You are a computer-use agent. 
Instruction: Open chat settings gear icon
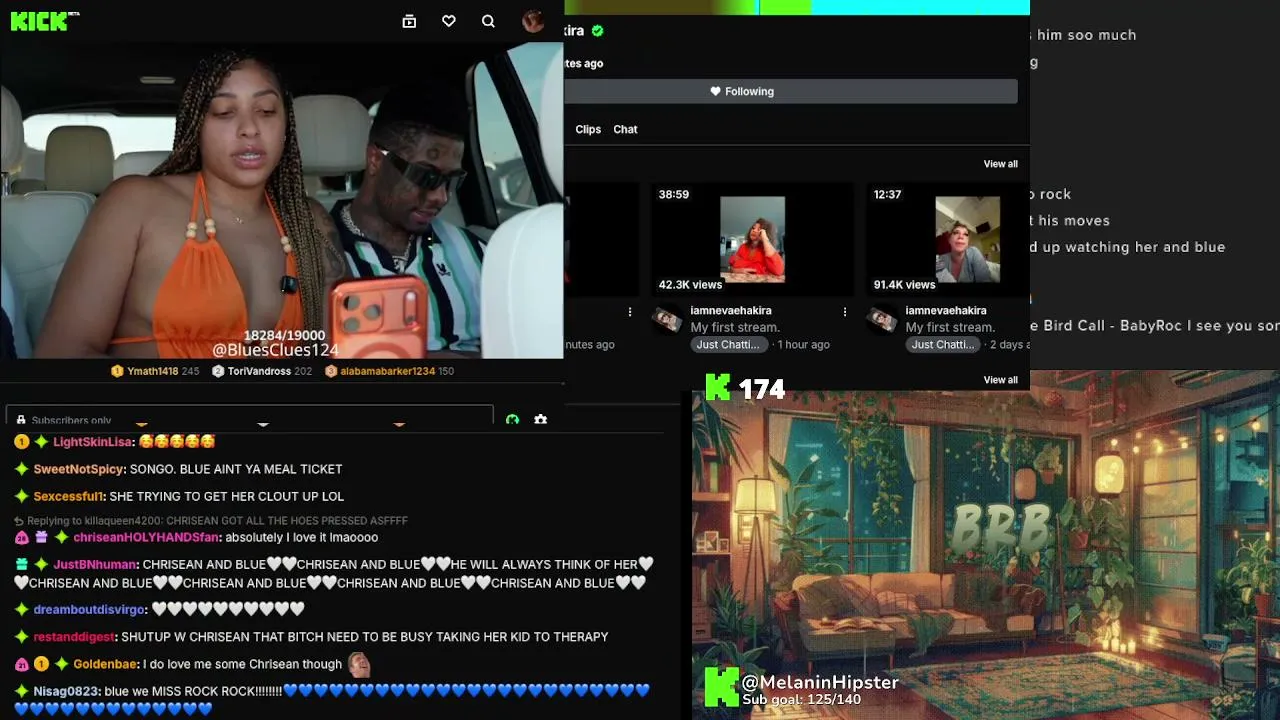click(x=541, y=420)
